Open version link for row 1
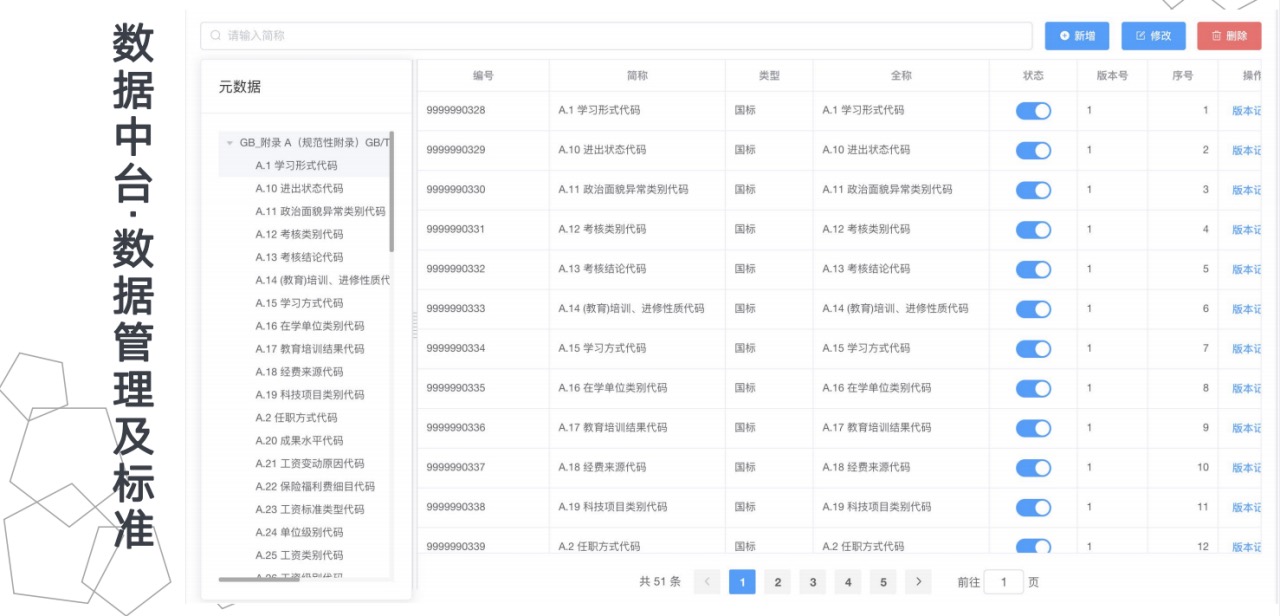The height and width of the screenshot is (616, 1280). click(x=1246, y=111)
